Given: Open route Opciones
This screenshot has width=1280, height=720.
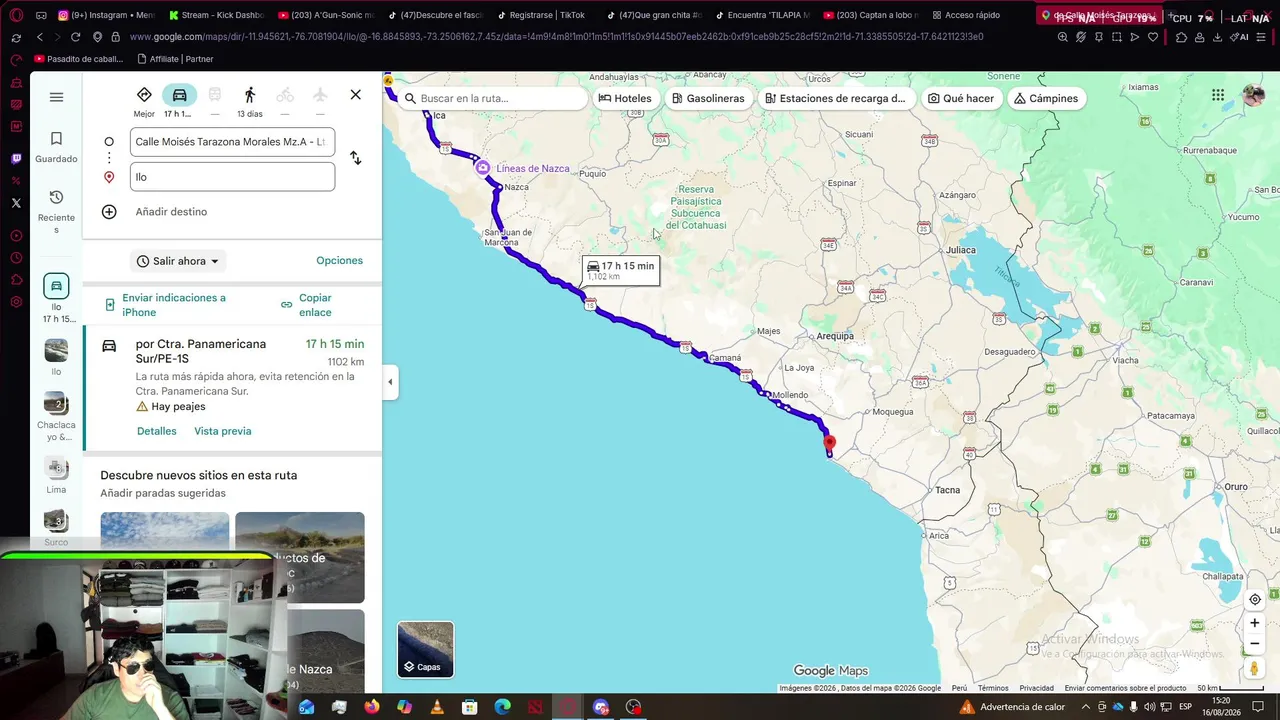Looking at the screenshot, I should pyautogui.click(x=339, y=261).
